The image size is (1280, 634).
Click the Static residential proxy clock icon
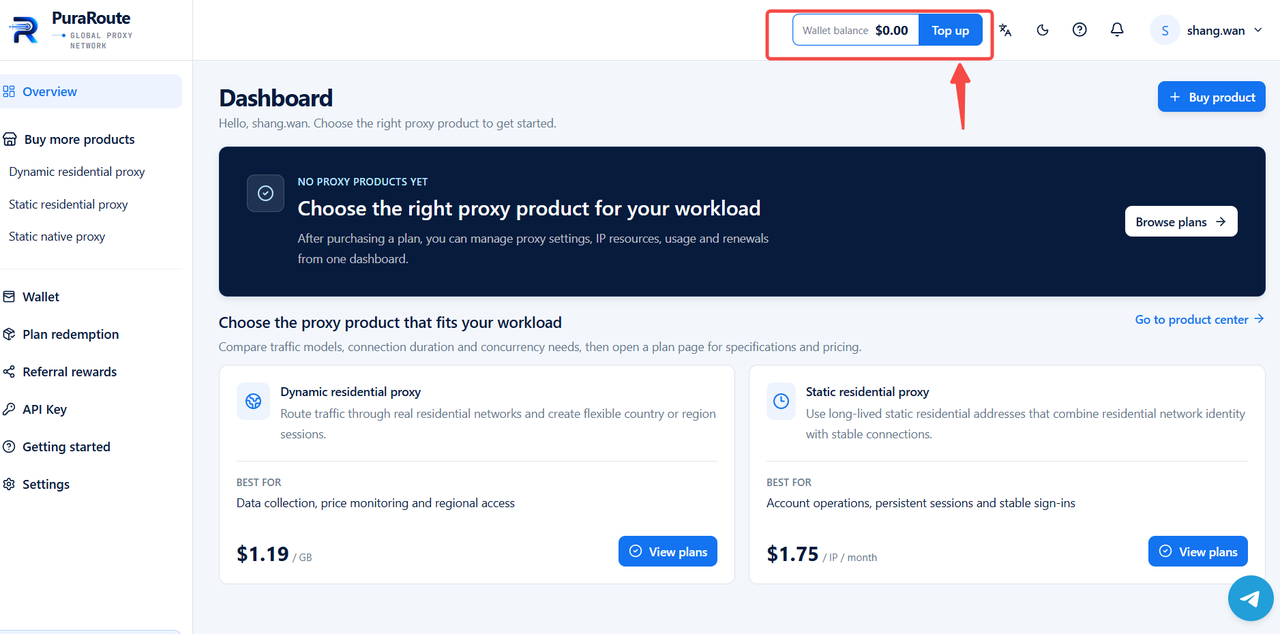pyautogui.click(x=781, y=401)
